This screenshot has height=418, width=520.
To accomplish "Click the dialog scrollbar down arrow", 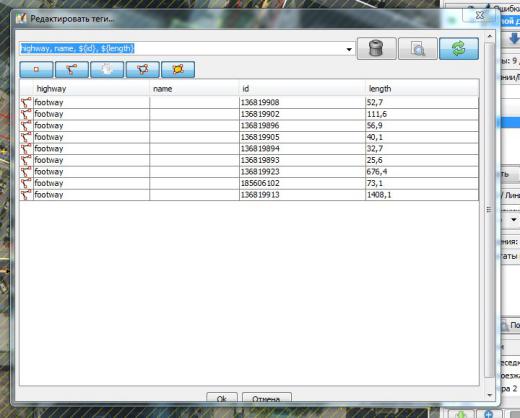I will tap(489, 395).
